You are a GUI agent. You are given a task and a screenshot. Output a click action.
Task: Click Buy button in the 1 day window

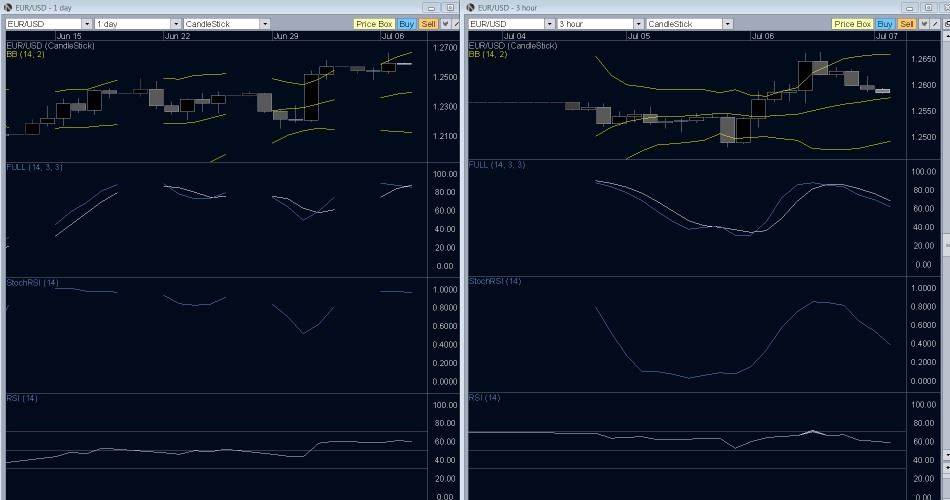pos(407,24)
